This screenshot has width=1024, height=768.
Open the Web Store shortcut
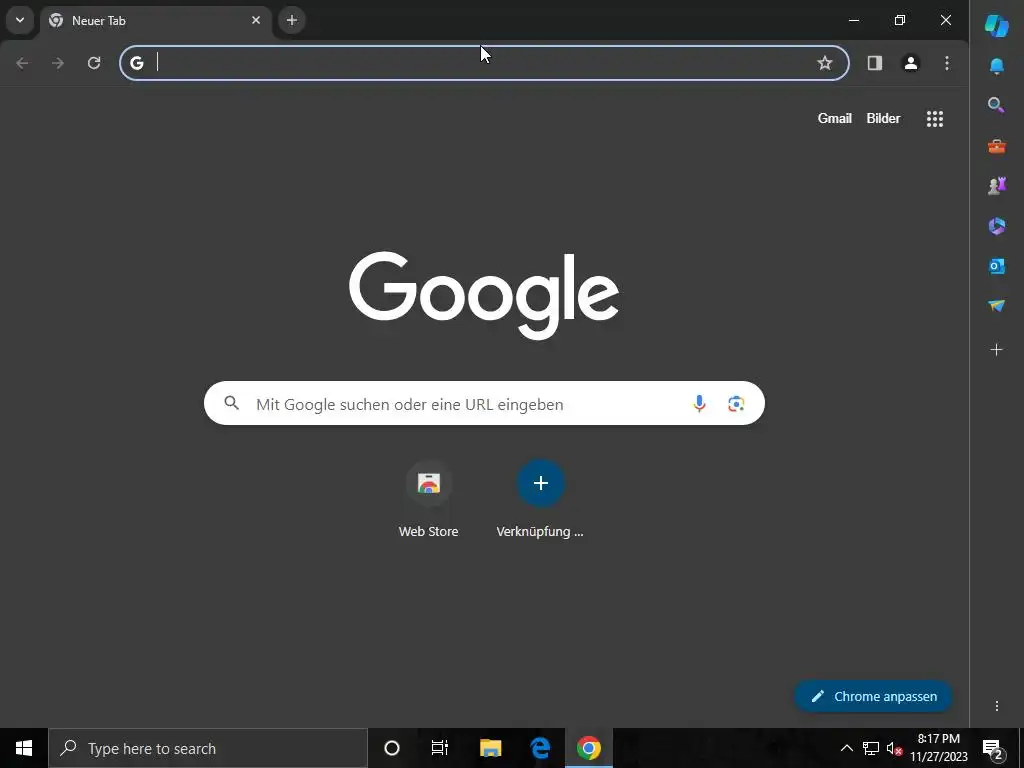point(428,500)
